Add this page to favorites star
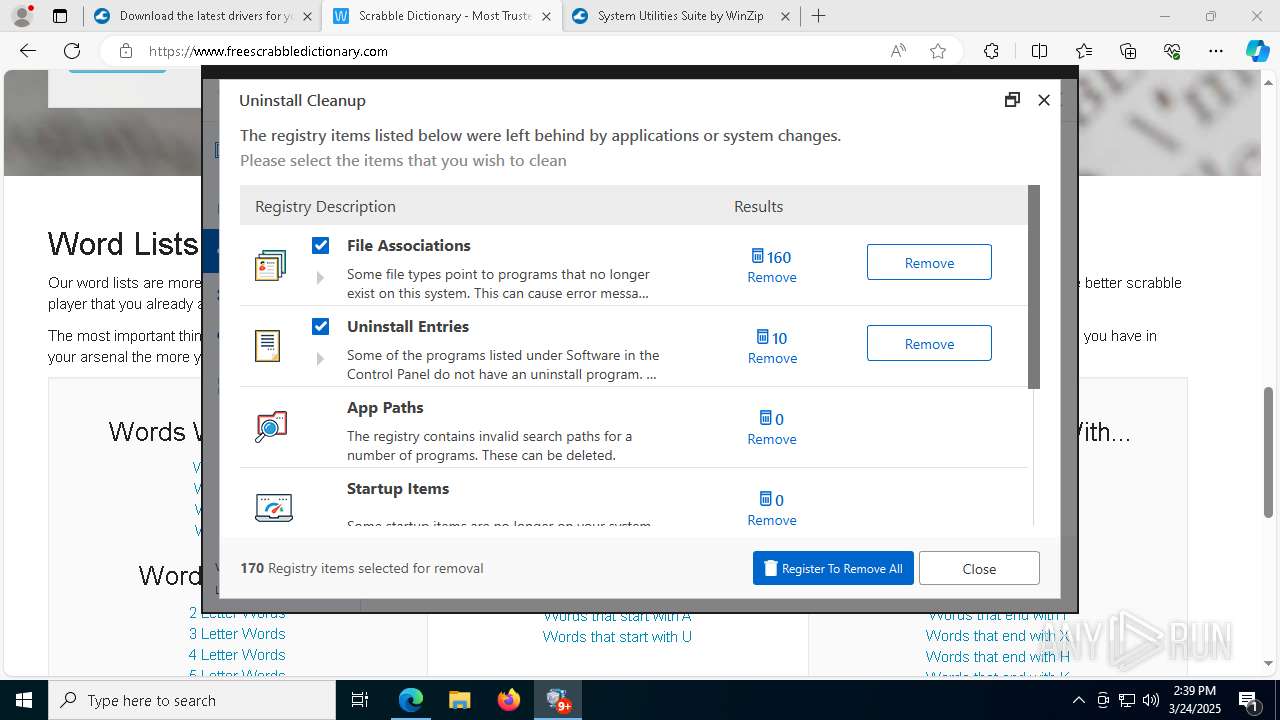The image size is (1280, 720). point(938,51)
